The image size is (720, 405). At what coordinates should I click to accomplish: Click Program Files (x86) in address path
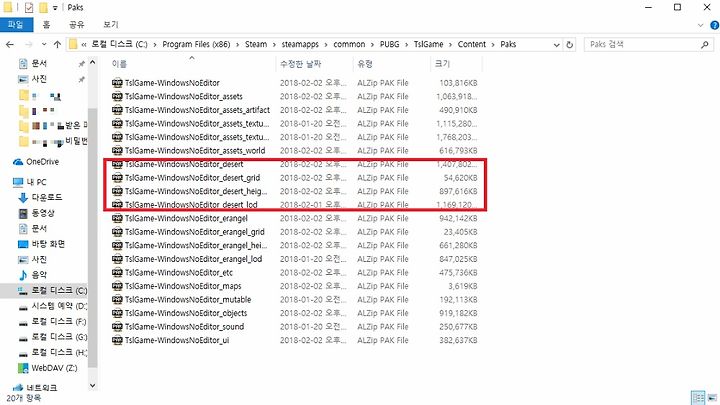[196, 45]
